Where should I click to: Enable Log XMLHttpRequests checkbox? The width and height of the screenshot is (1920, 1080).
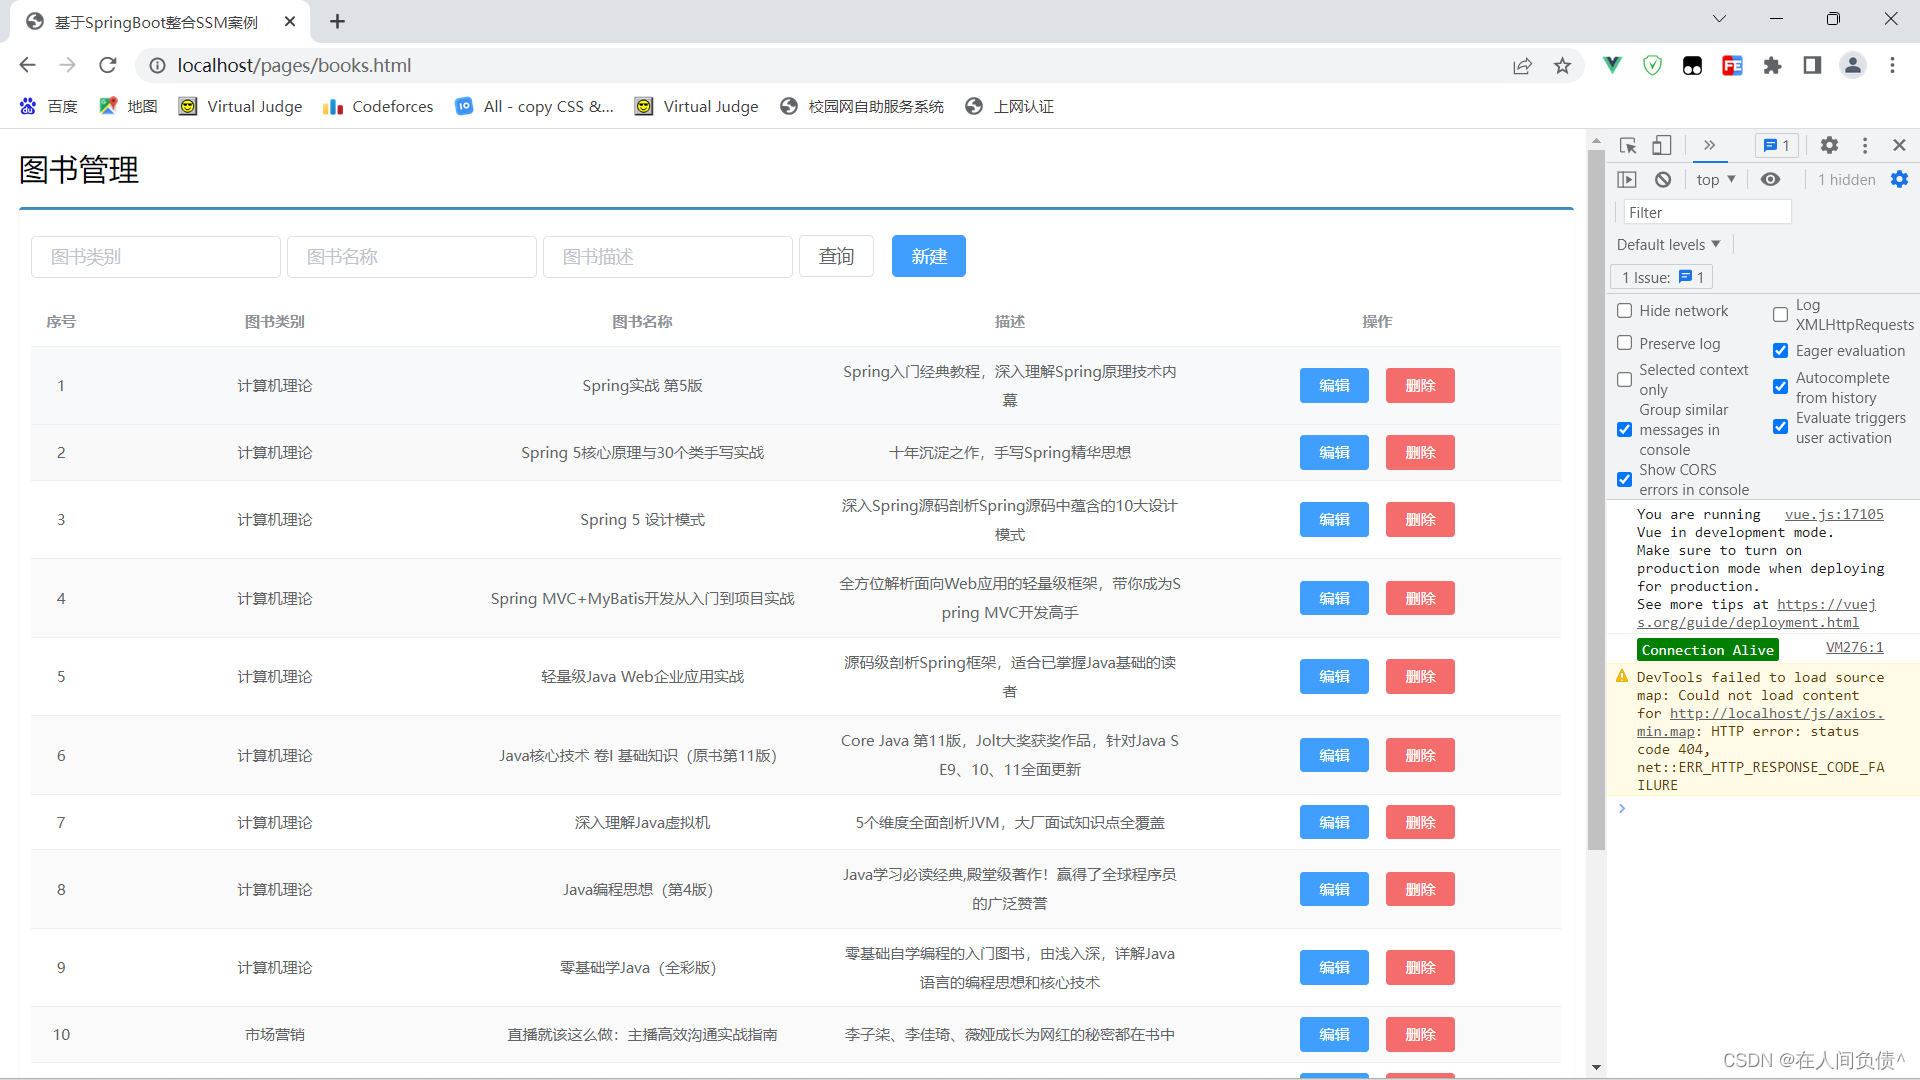(1780, 315)
